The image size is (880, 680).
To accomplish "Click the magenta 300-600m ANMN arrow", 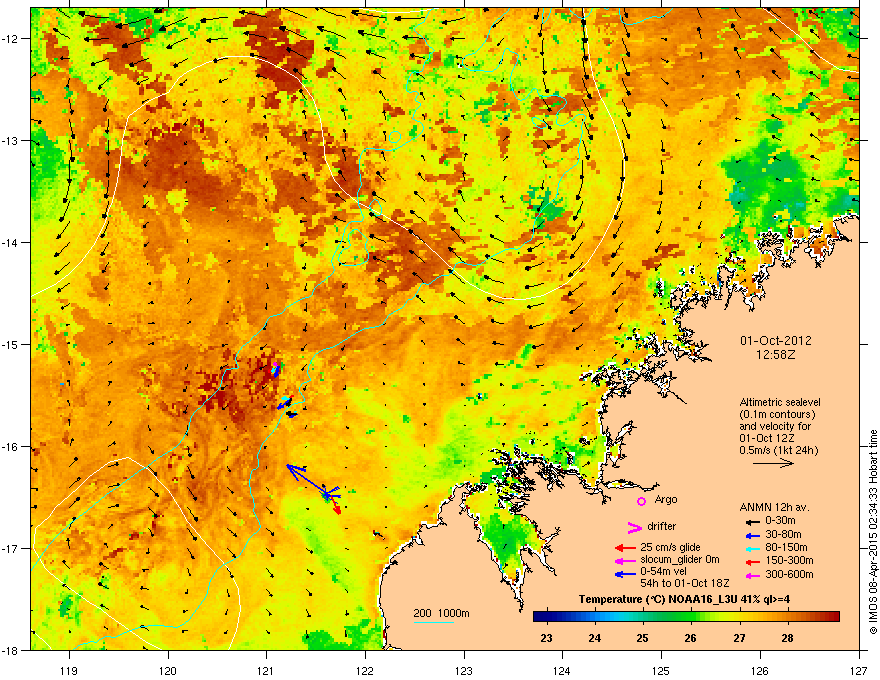I will 752,575.
